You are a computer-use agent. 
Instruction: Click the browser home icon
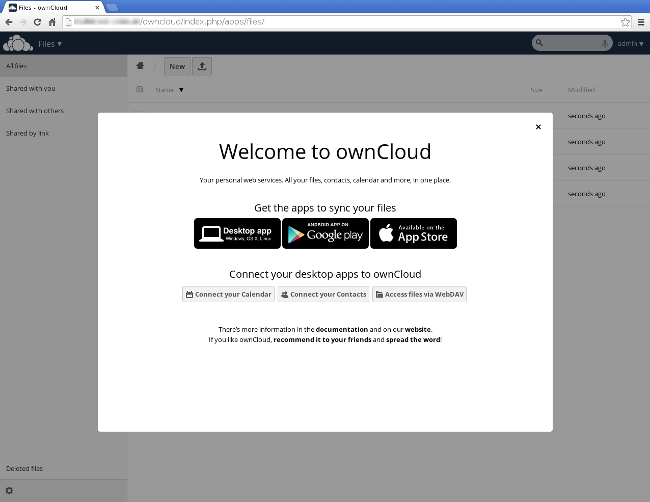pyautogui.click(x=52, y=22)
